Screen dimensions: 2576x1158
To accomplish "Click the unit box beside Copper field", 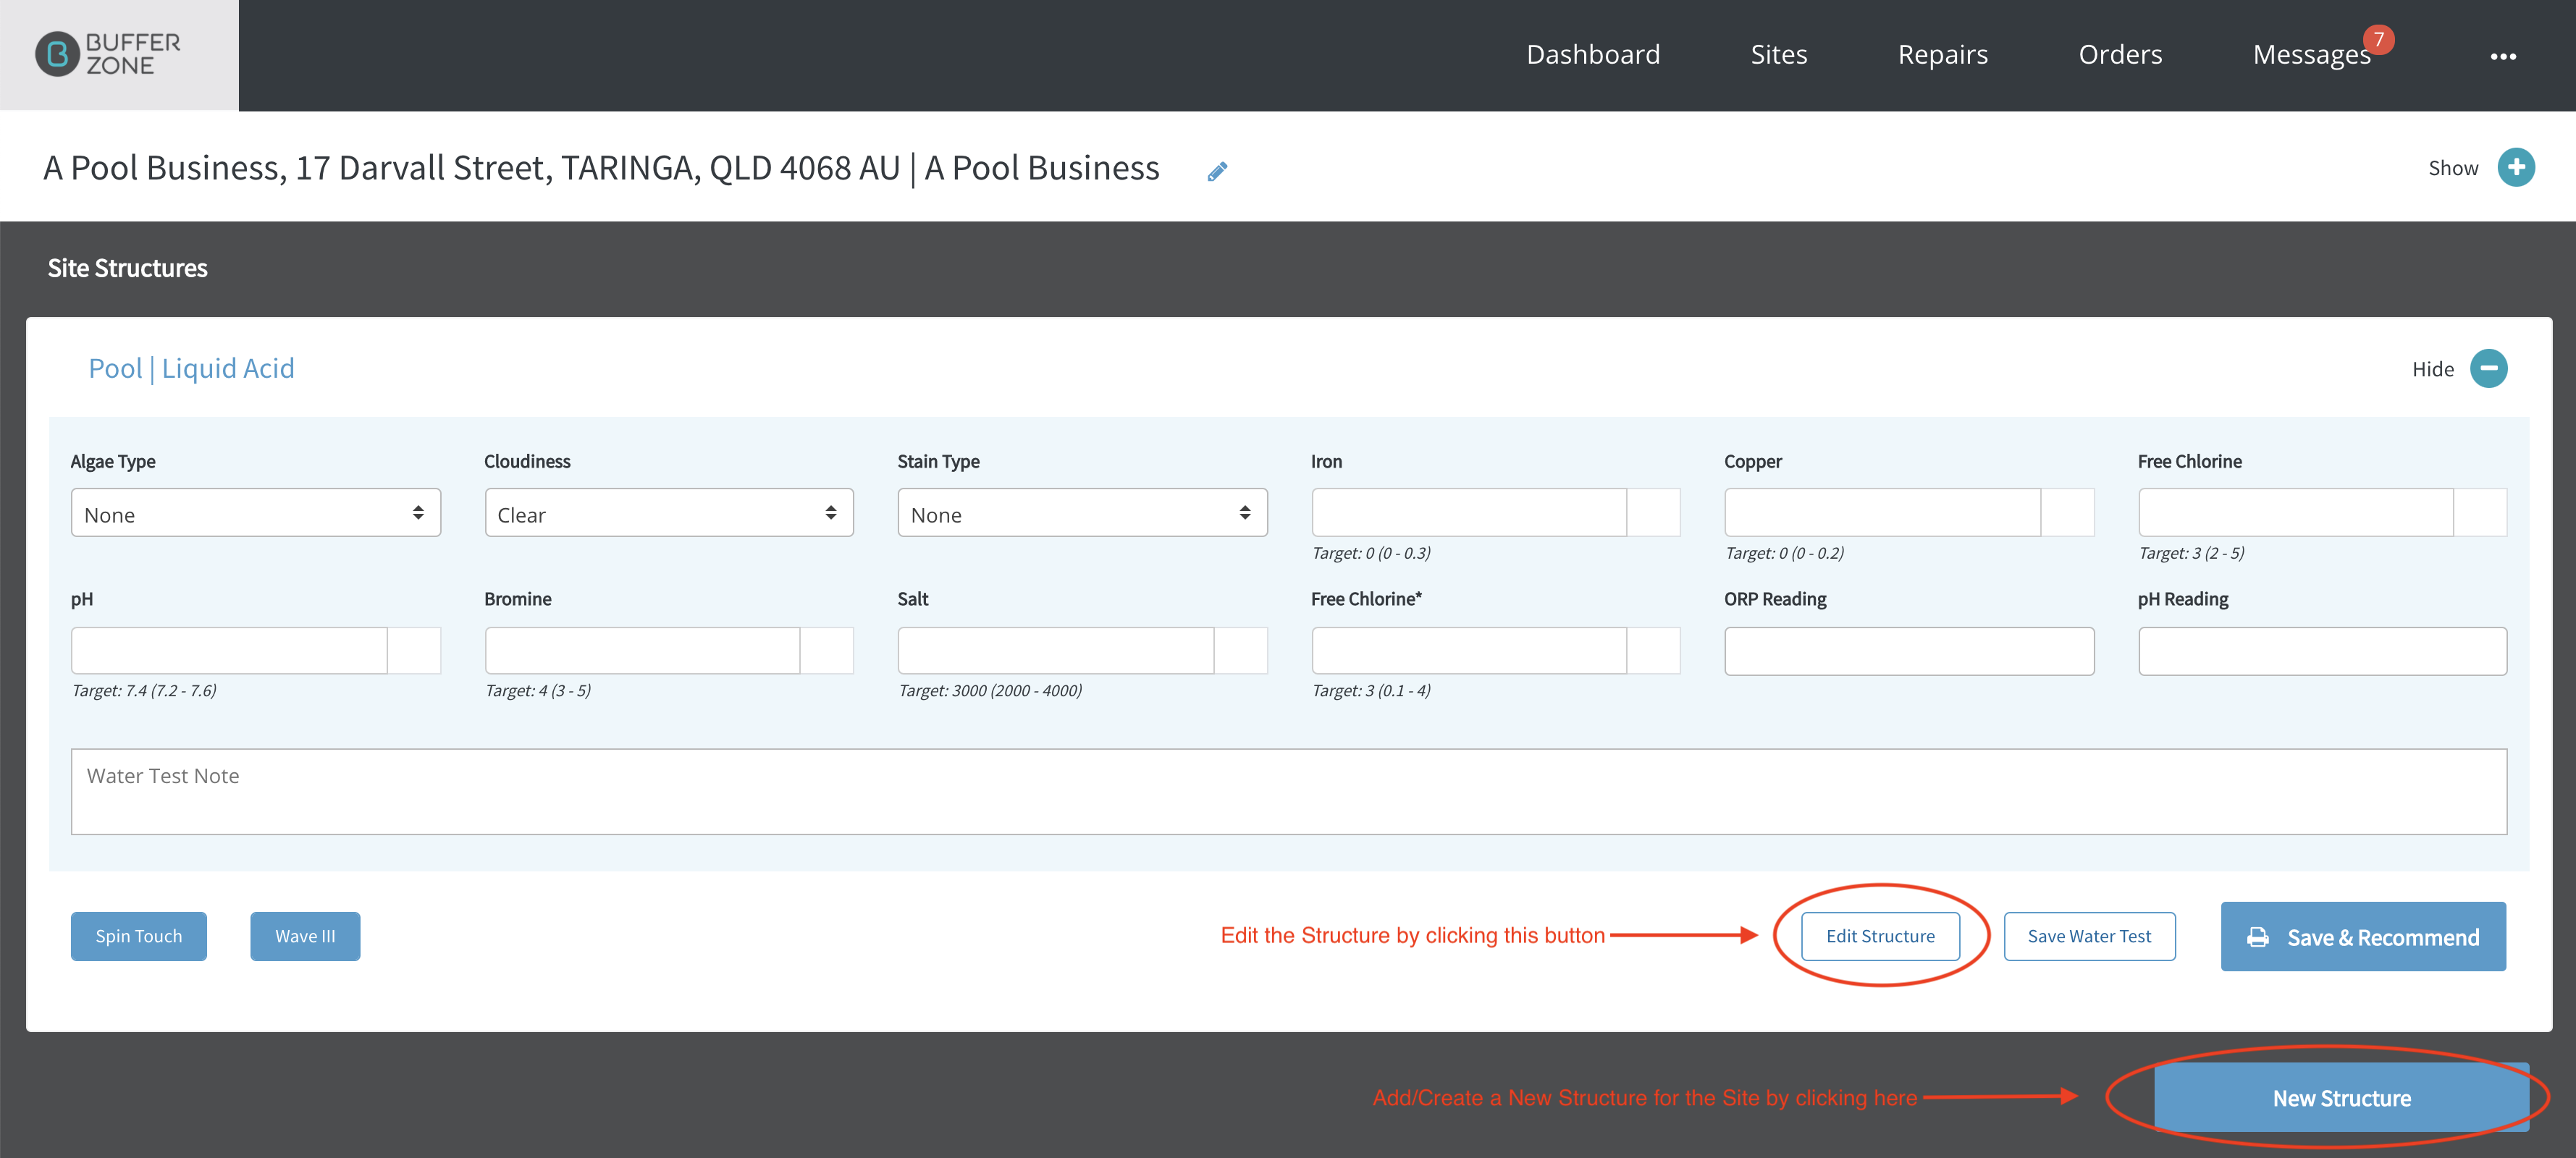I will (2067, 513).
